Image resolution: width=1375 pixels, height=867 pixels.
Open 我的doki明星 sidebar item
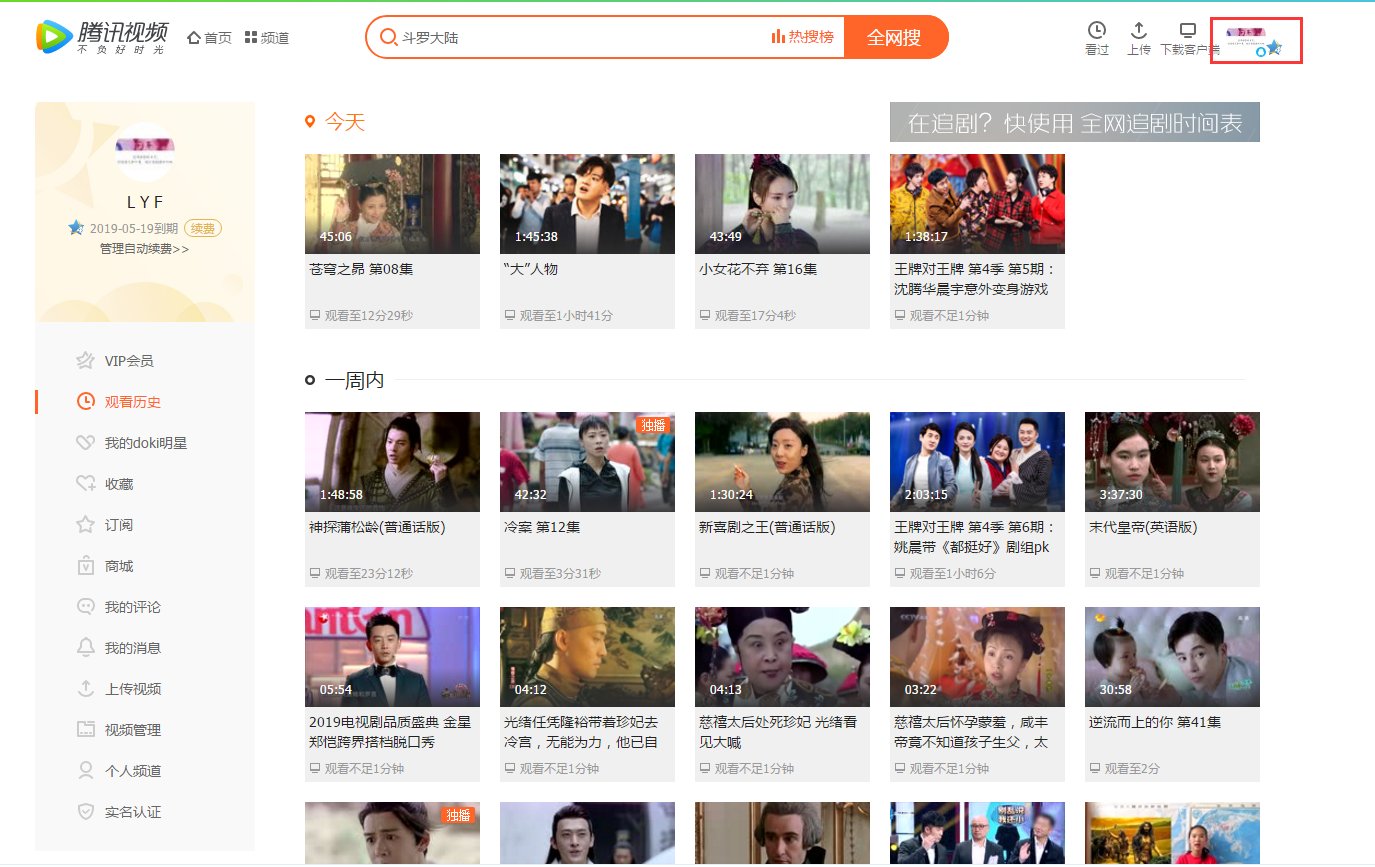click(144, 443)
